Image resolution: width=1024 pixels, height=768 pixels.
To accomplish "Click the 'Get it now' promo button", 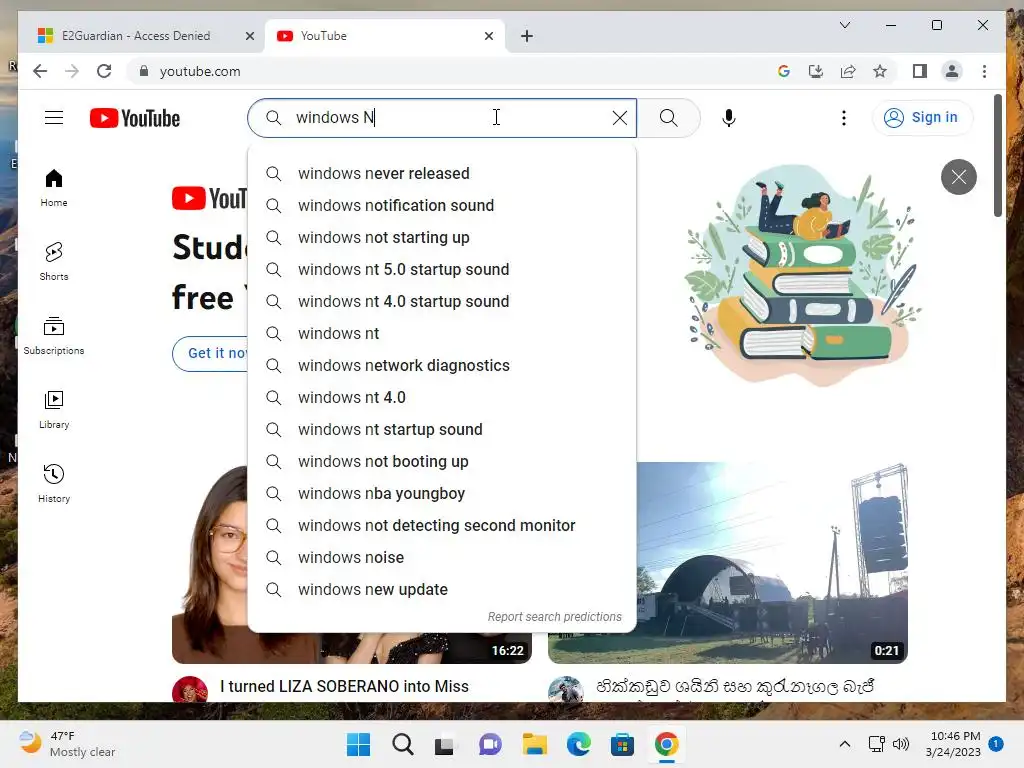I will click(211, 353).
